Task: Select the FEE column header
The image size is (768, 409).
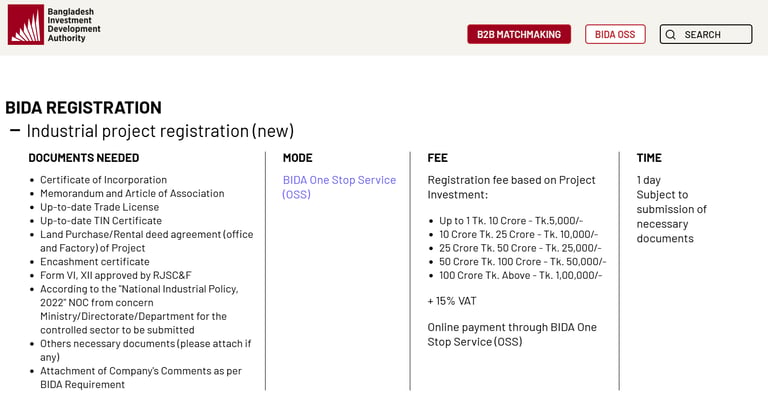Action: 437,158
